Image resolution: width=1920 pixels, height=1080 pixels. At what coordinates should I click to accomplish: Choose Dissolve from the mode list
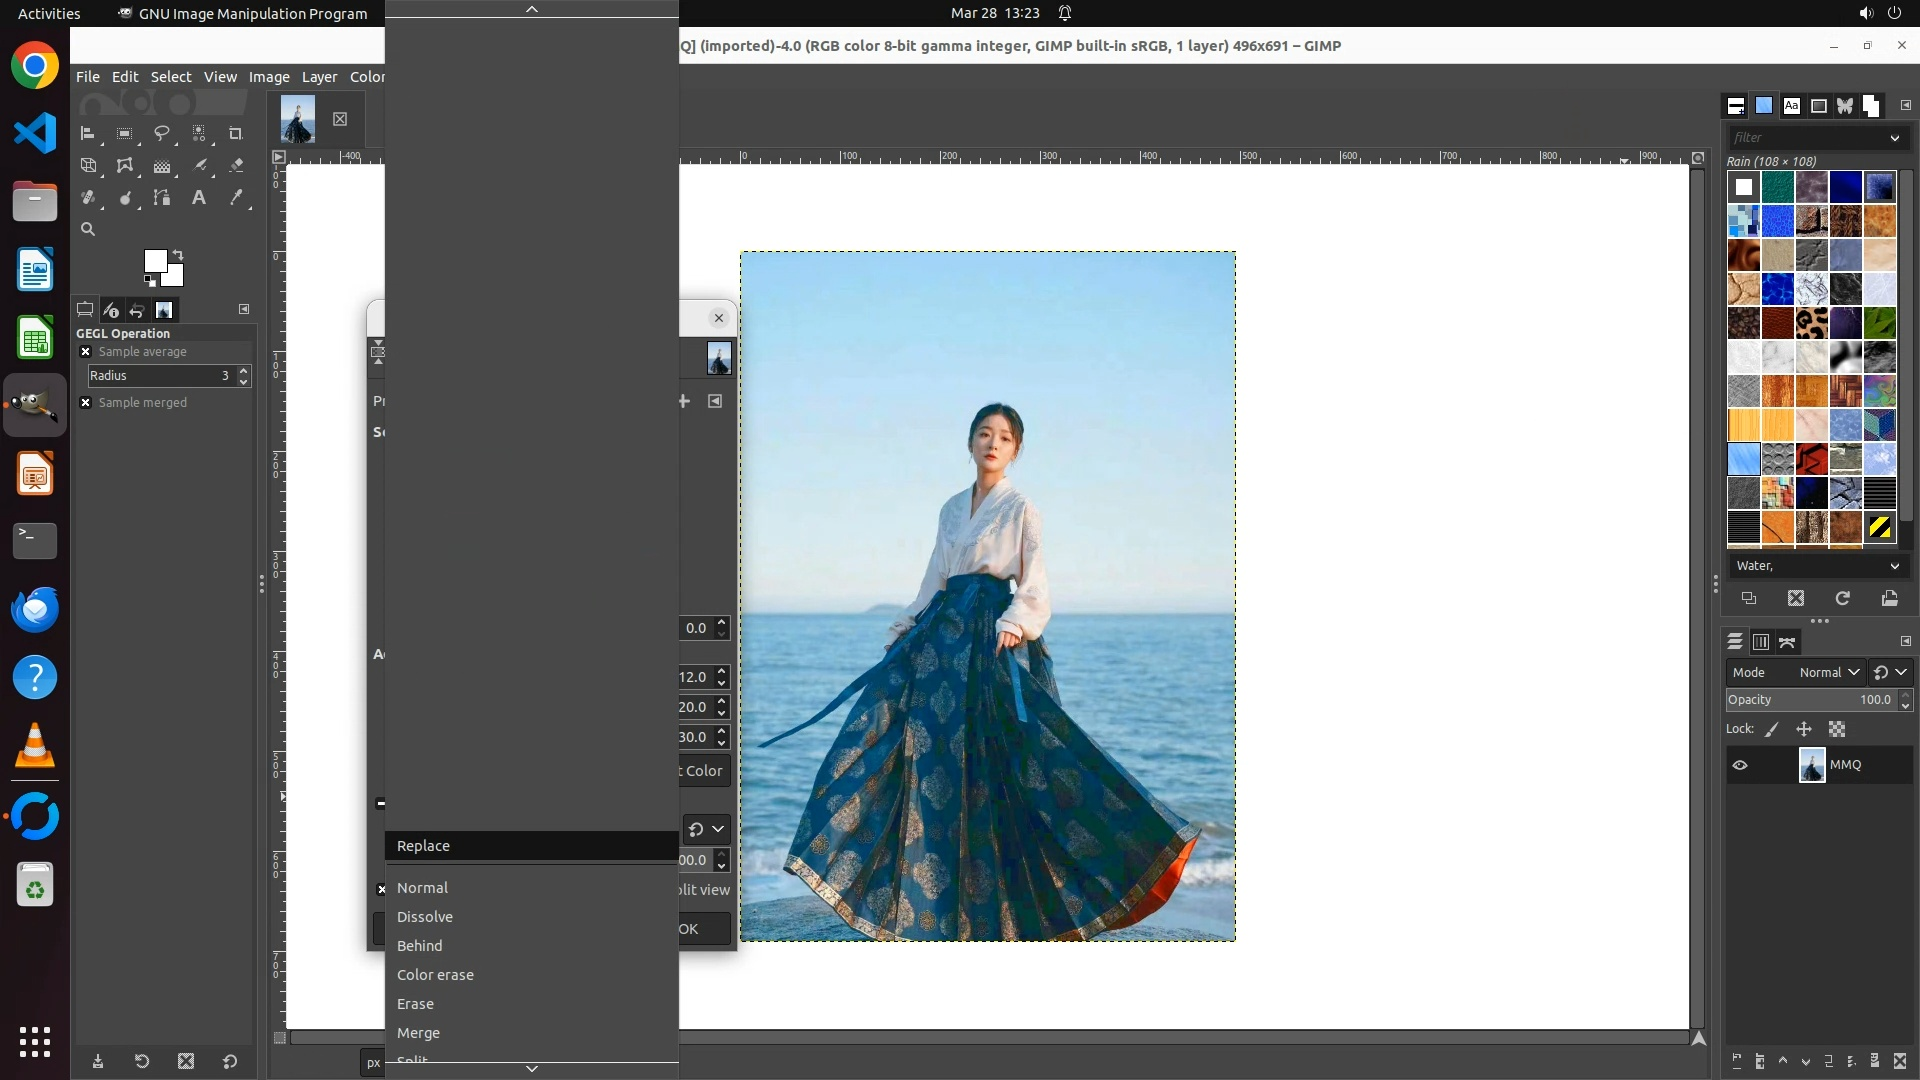click(x=425, y=917)
